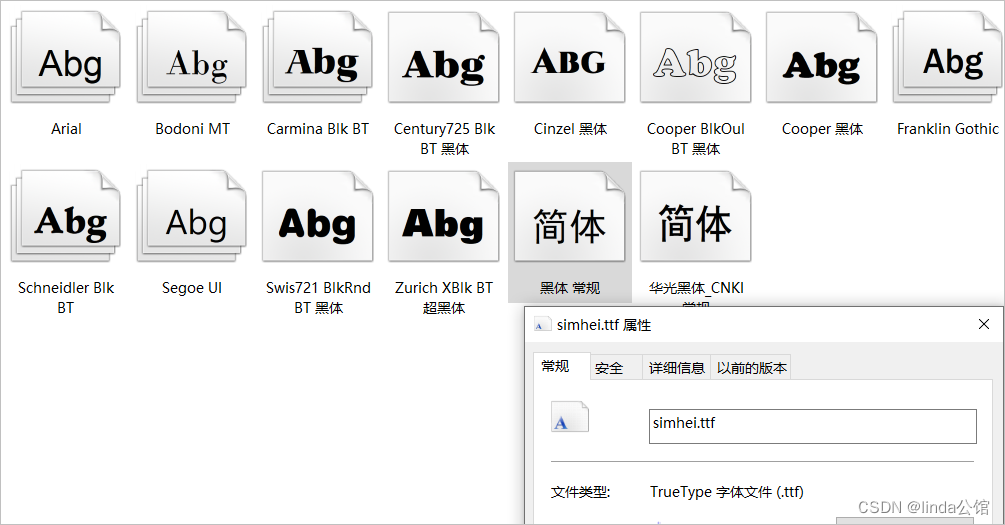Select the 华光黑体_CNKI font icon
The height and width of the screenshot is (525, 1005).
point(695,217)
